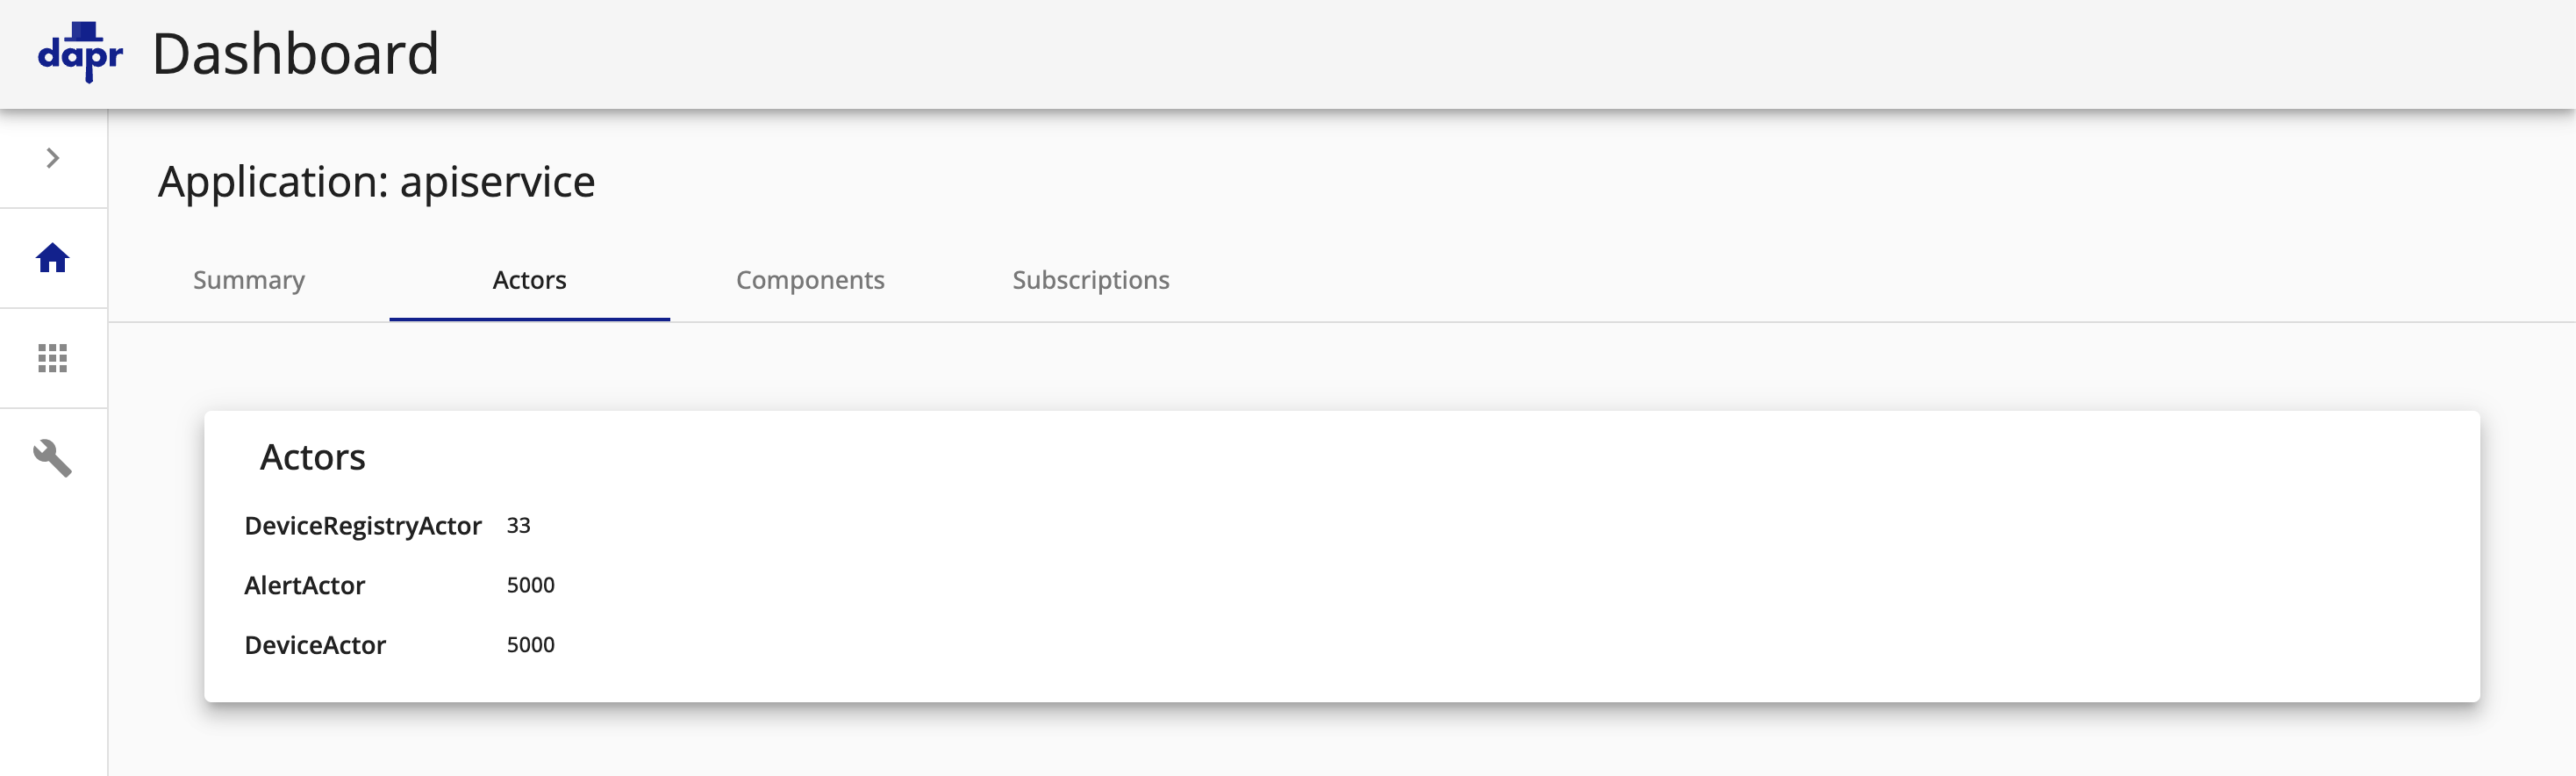The width and height of the screenshot is (2576, 776).
Task: Open the Components tab
Action: [810, 280]
